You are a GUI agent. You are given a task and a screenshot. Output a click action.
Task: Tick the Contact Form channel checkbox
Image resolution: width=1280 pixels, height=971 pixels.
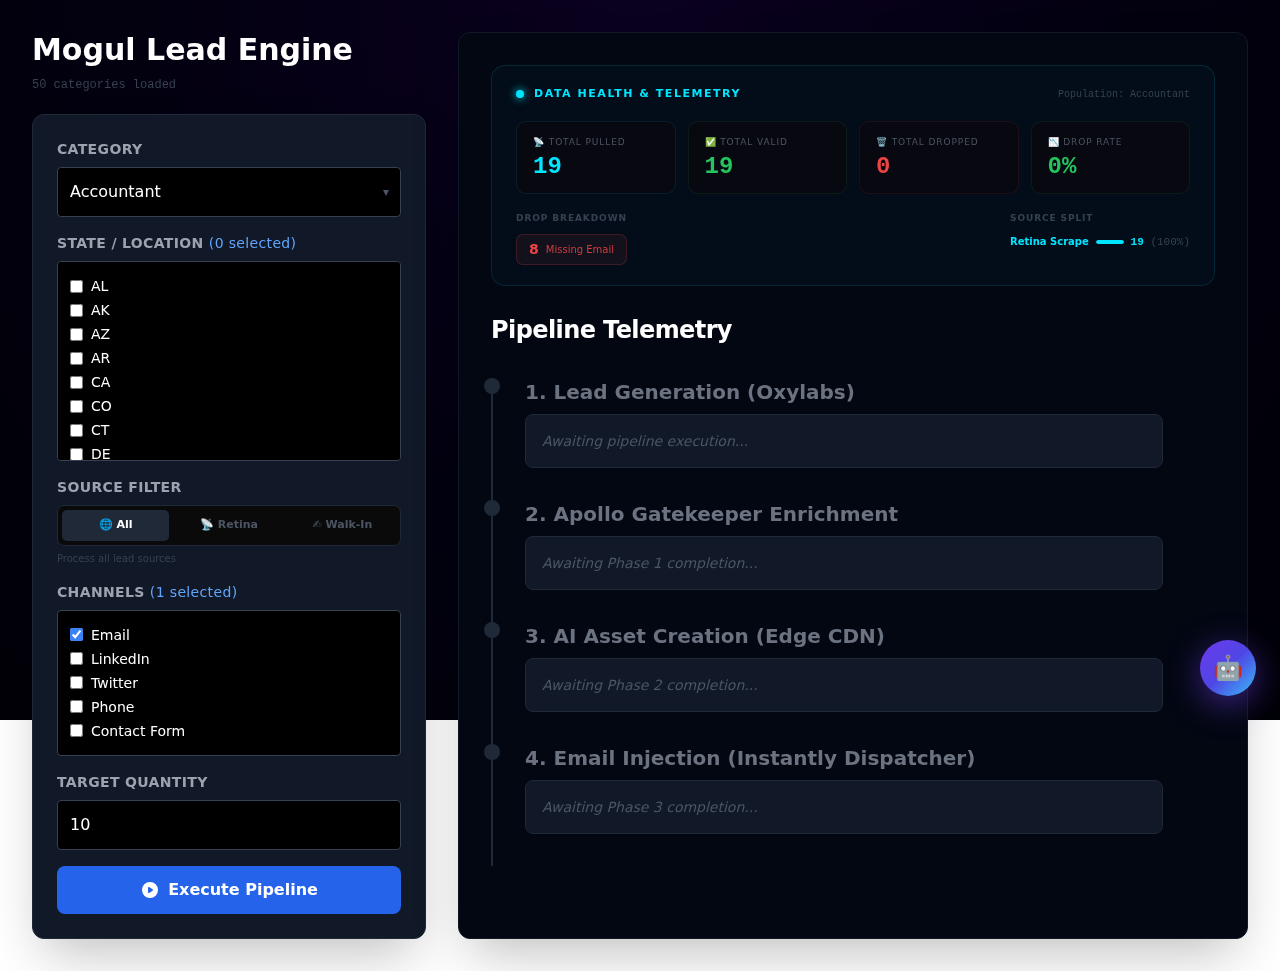(x=77, y=731)
